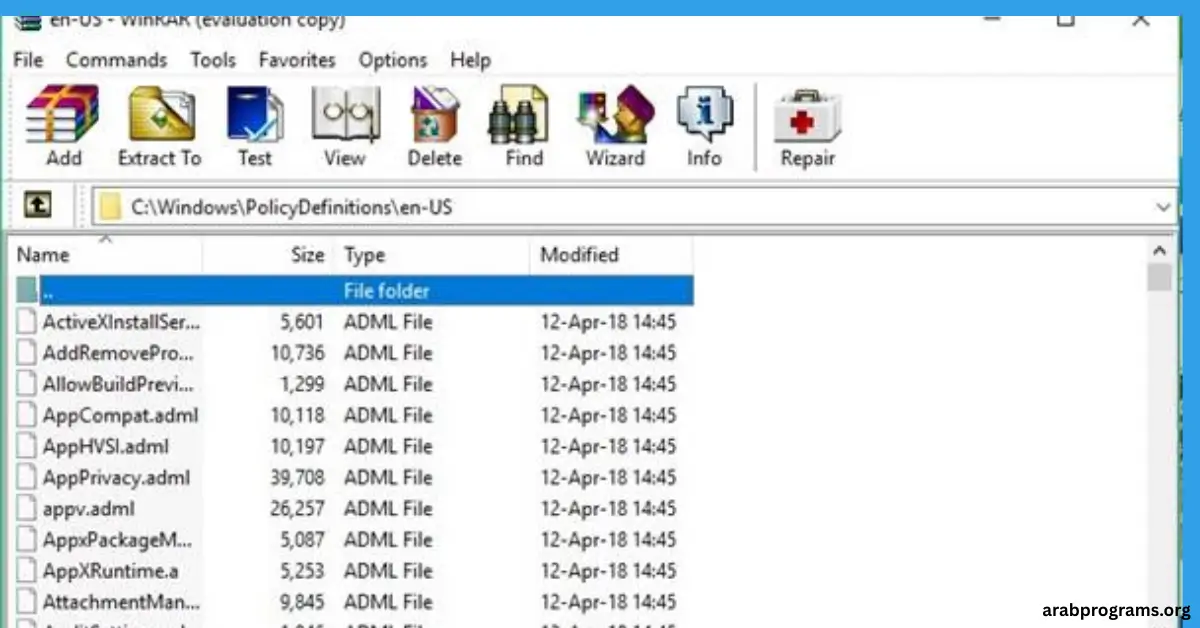
Task: Click the folder icon in address bar
Action: [x=110, y=207]
